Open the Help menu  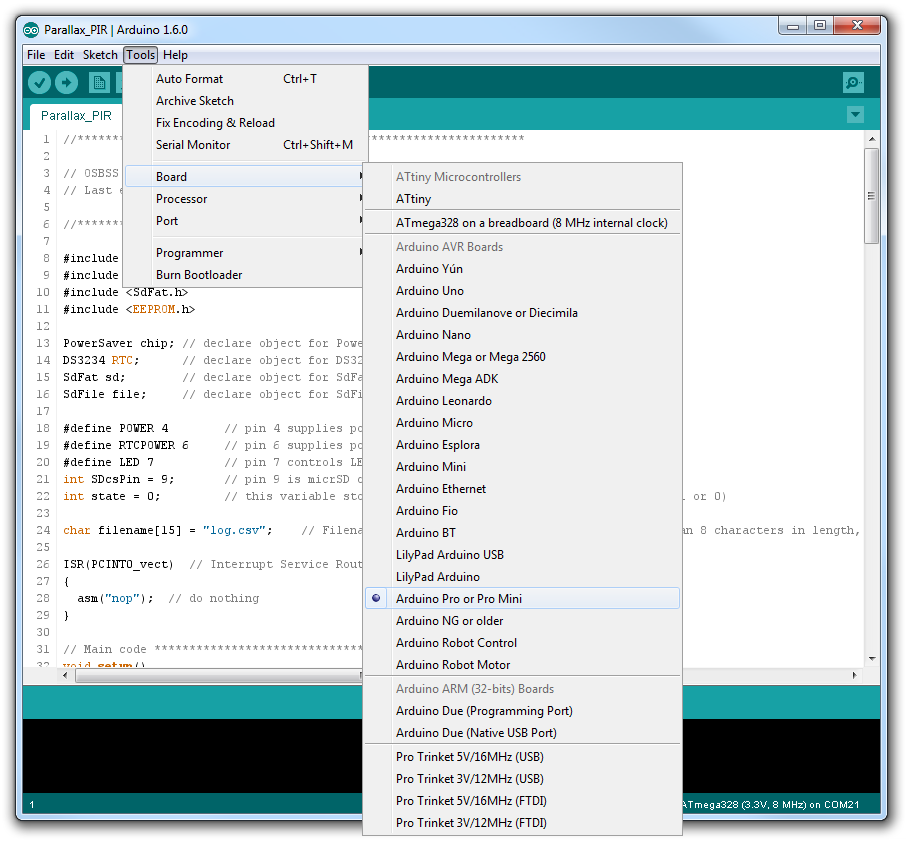click(x=175, y=55)
